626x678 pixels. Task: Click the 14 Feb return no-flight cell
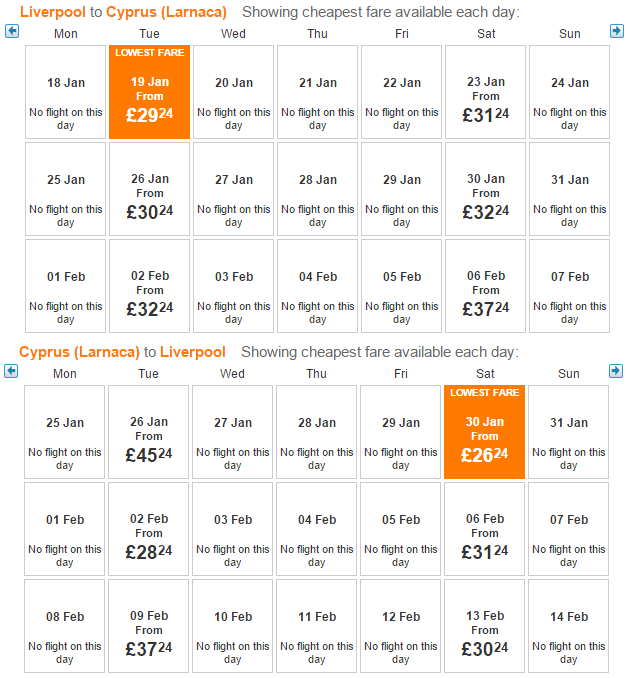pyautogui.click(x=569, y=626)
